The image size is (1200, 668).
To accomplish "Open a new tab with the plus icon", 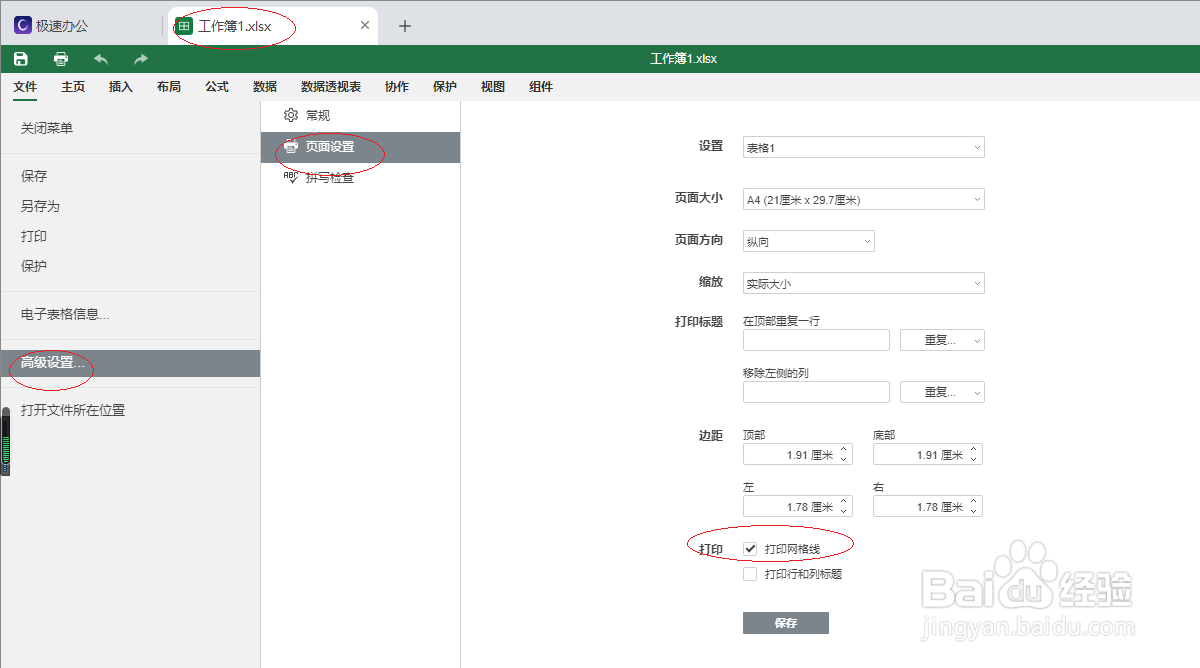I will pyautogui.click(x=404, y=25).
